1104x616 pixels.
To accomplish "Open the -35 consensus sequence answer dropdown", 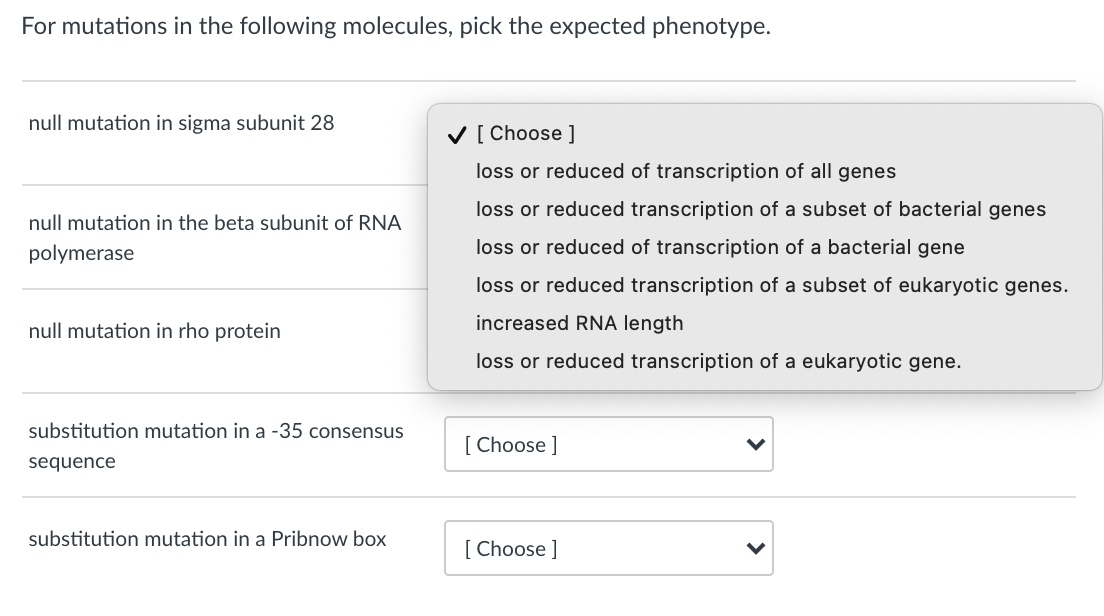I will 608,444.
